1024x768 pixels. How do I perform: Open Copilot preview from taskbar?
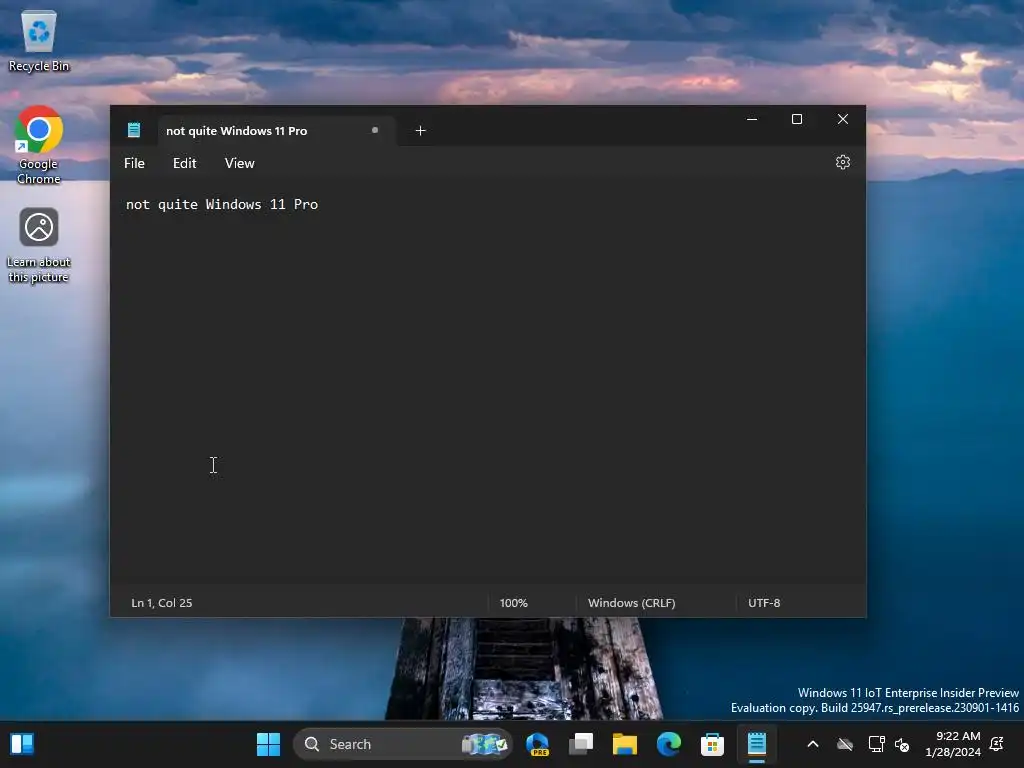537,744
